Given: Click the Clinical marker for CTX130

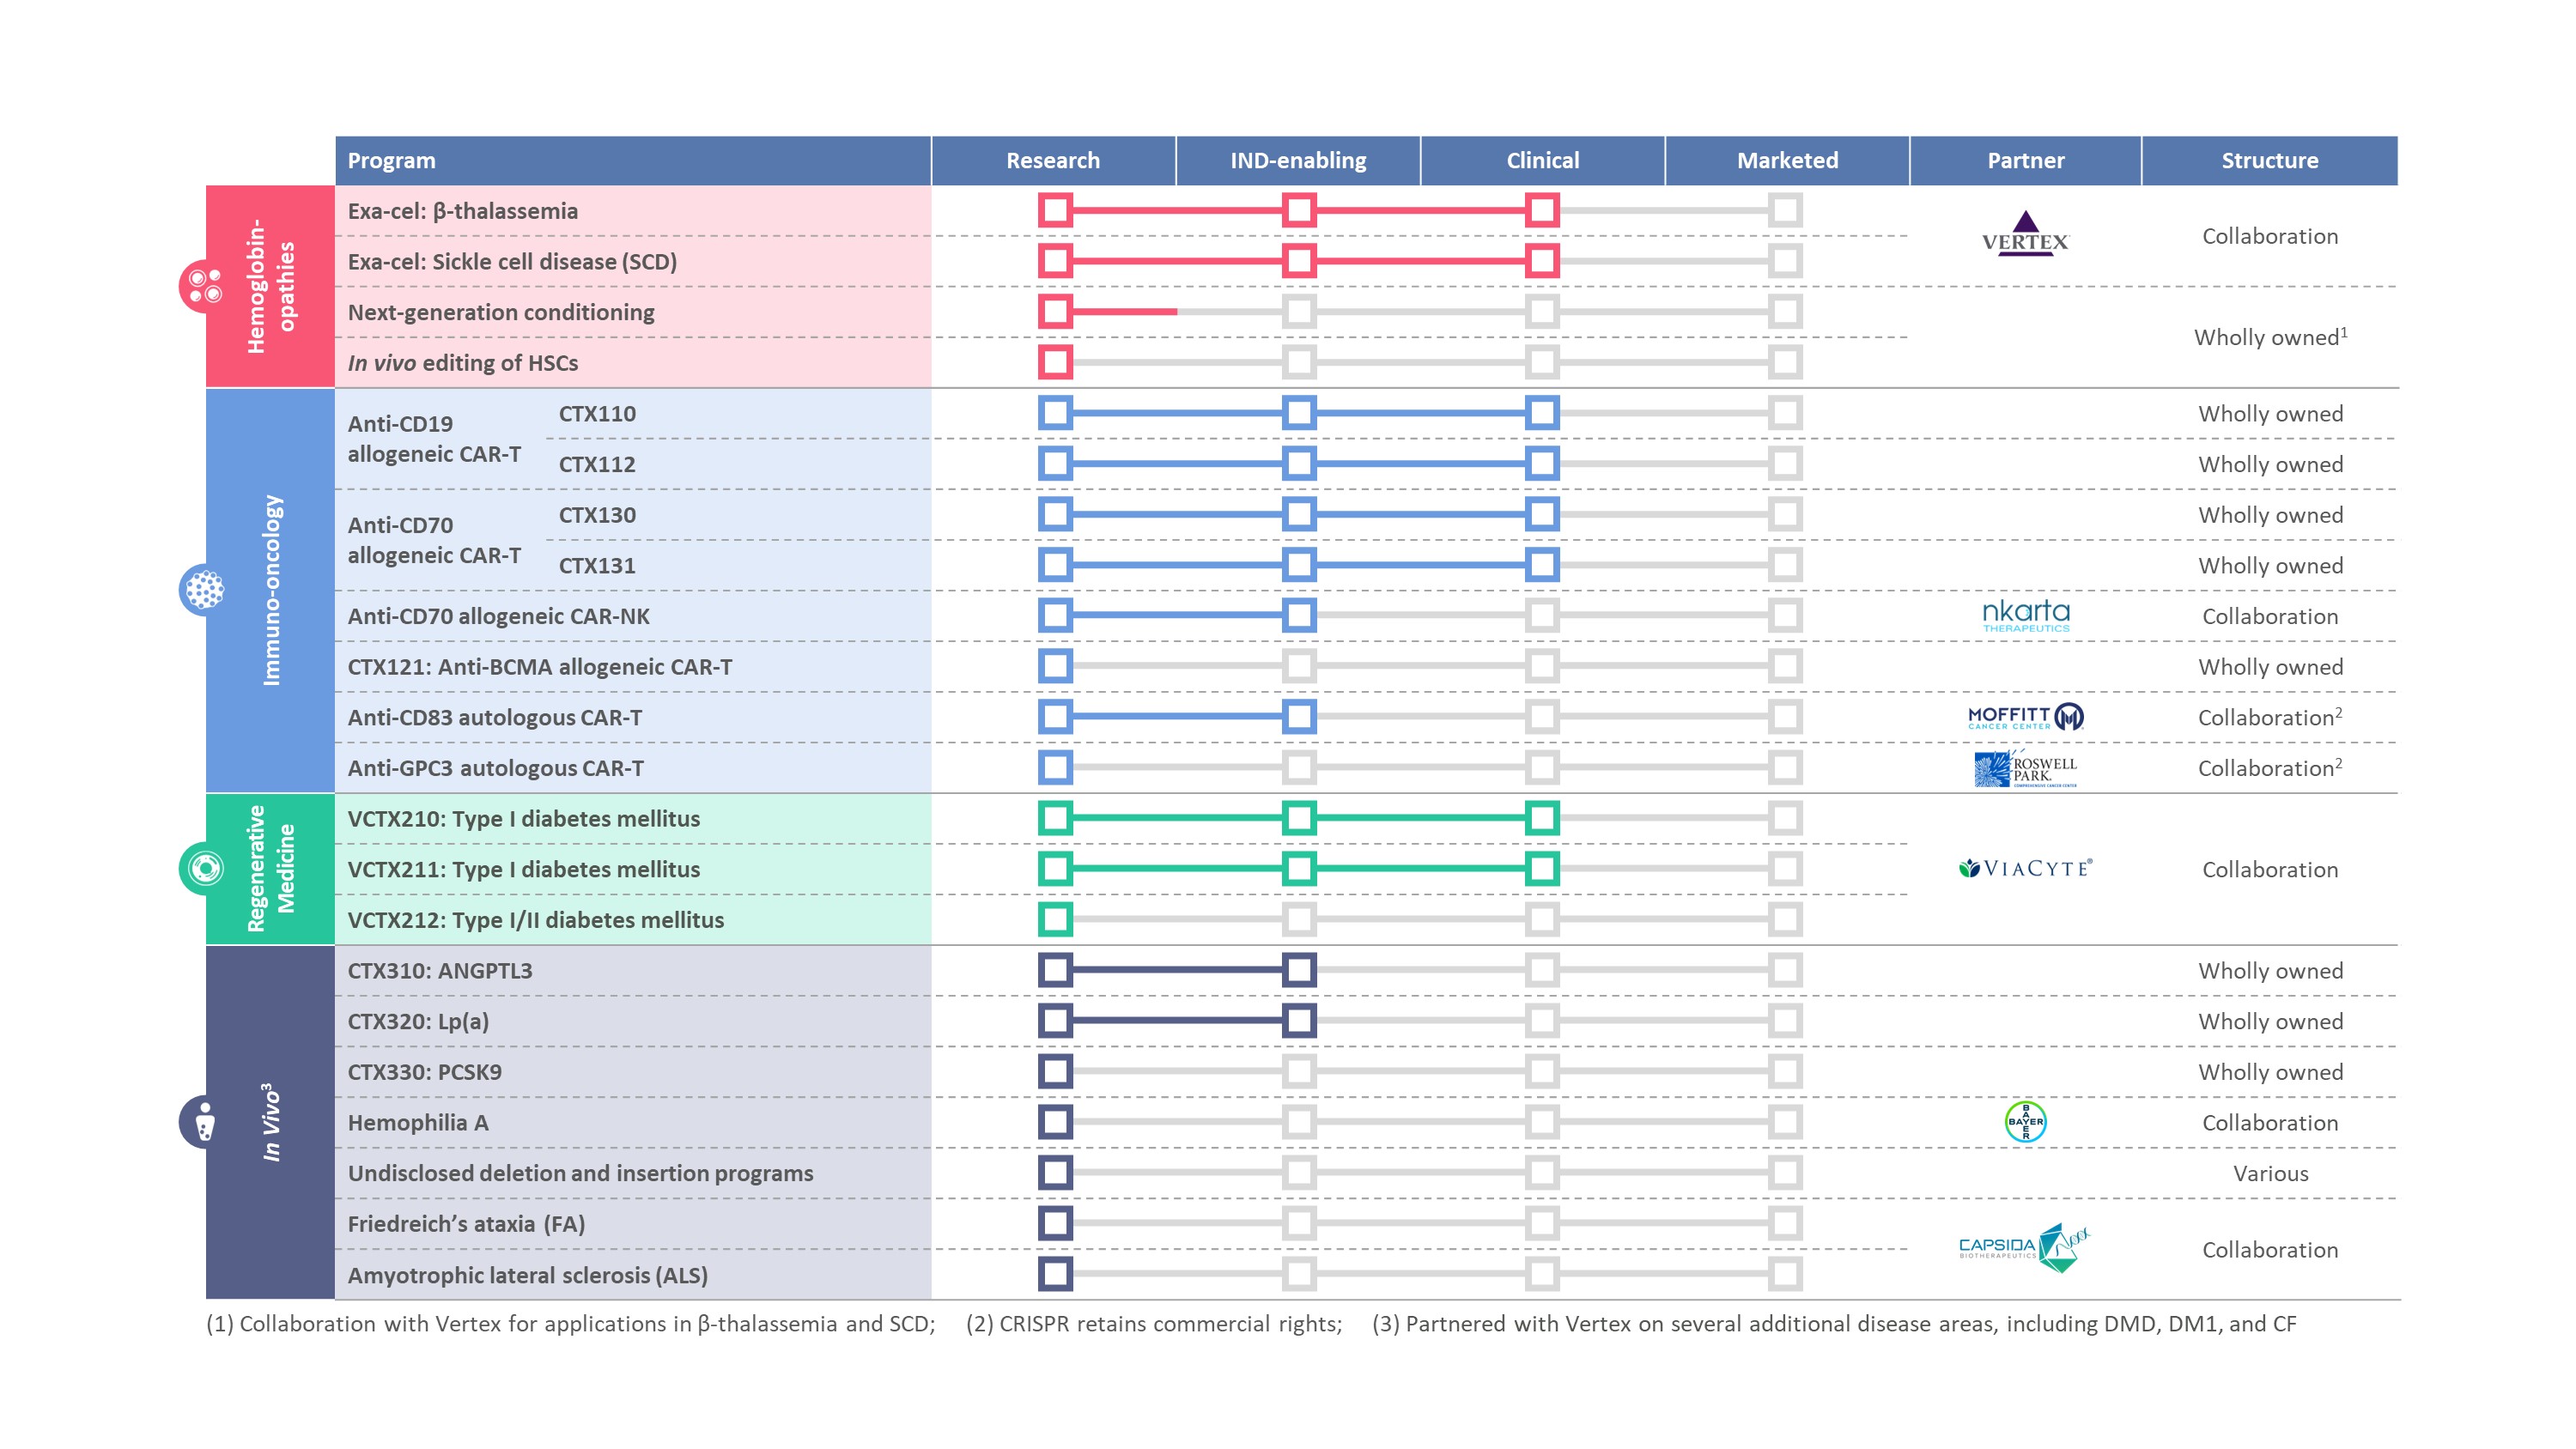Looking at the screenshot, I should [x=1542, y=514].
